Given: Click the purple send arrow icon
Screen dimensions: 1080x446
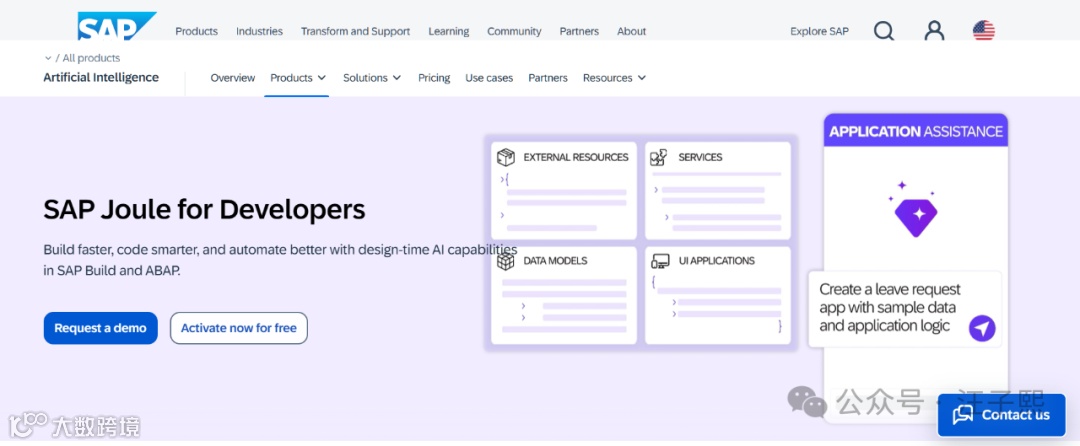Looking at the screenshot, I should (982, 328).
